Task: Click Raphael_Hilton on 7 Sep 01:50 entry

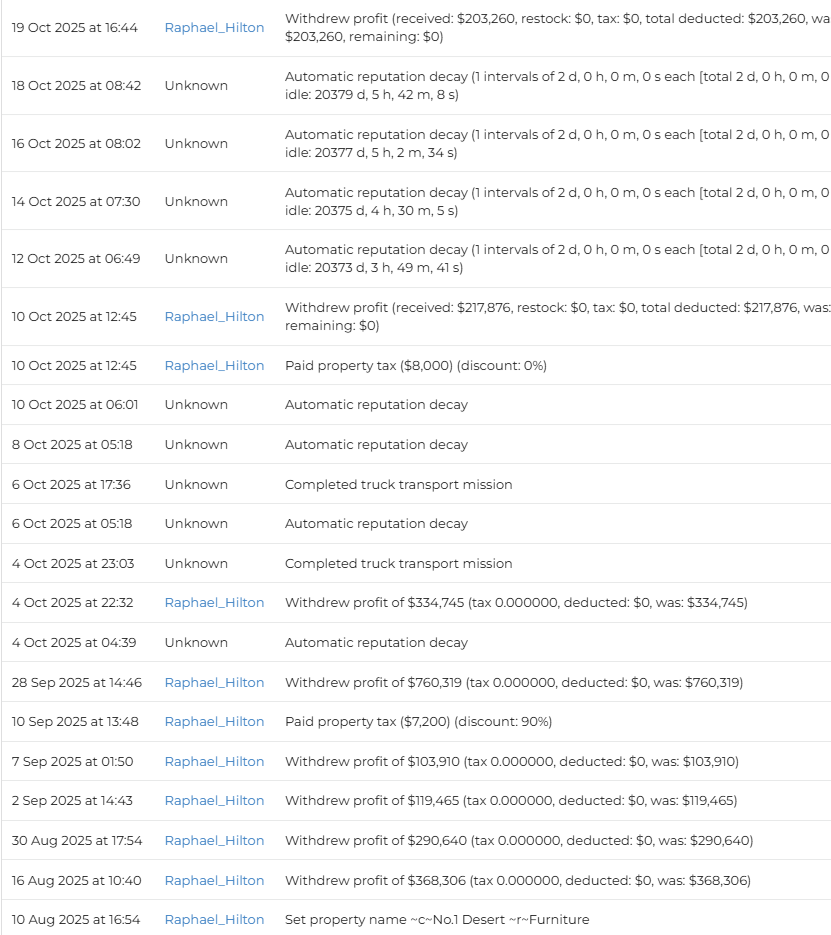Action: click(214, 762)
